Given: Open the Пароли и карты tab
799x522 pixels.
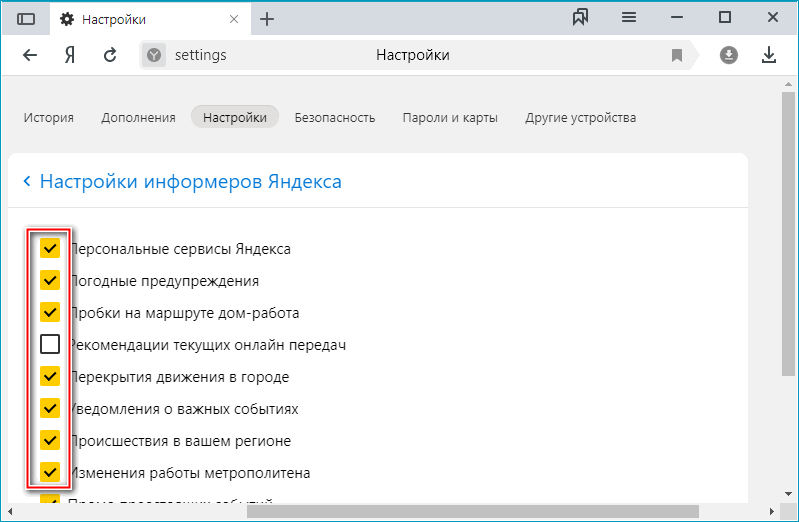Looking at the screenshot, I should pos(450,118).
